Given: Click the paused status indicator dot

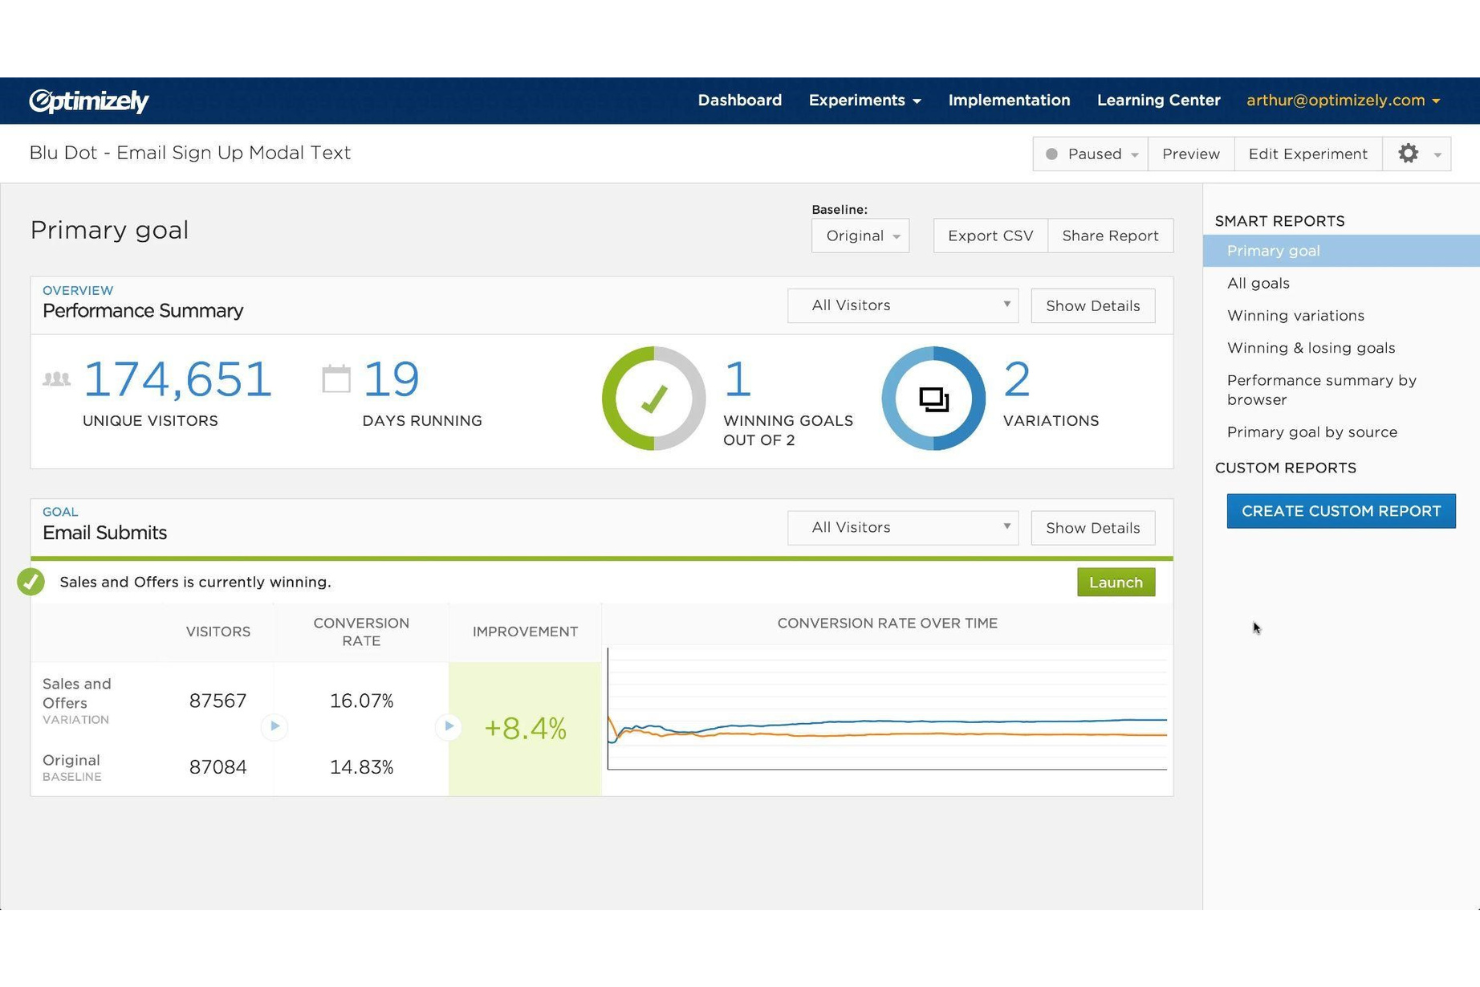Looking at the screenshot, I should (x=1051, y=153).
